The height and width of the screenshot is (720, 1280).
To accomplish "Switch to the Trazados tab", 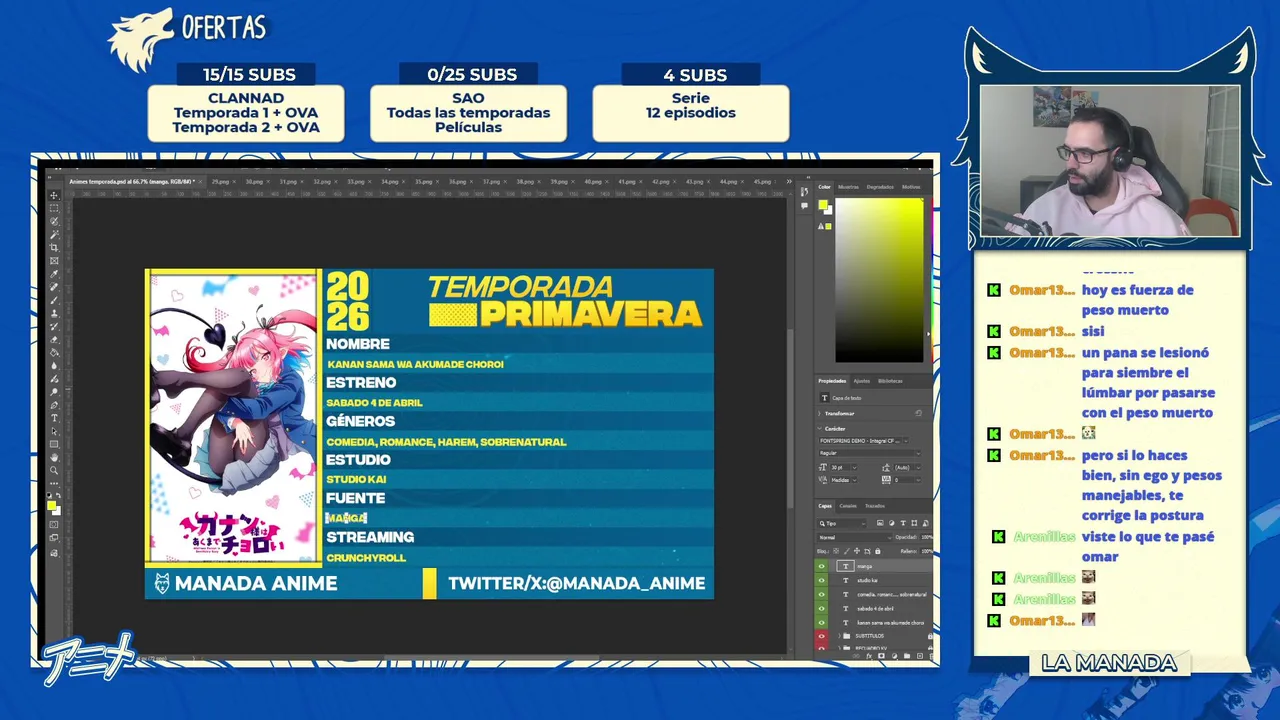I will click(x=874, y=506).
